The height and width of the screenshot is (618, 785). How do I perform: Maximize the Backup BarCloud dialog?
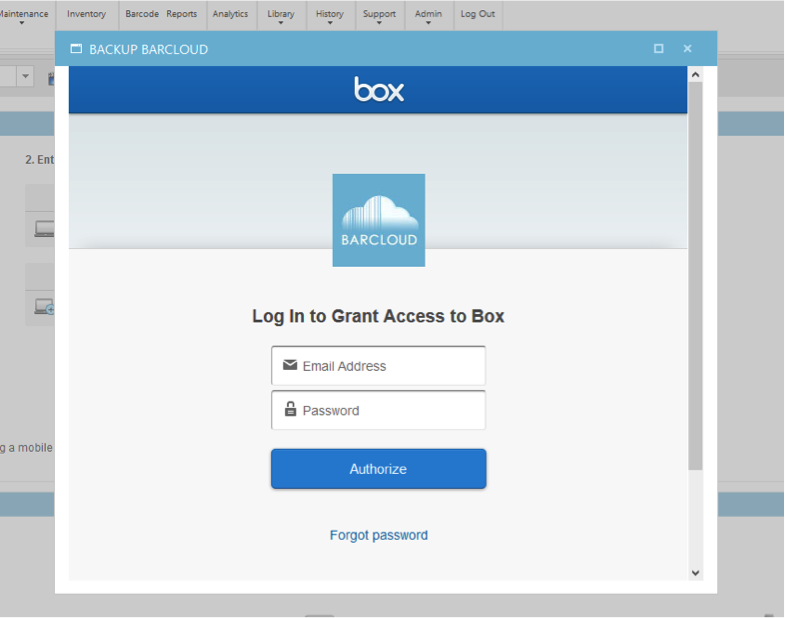659,49
